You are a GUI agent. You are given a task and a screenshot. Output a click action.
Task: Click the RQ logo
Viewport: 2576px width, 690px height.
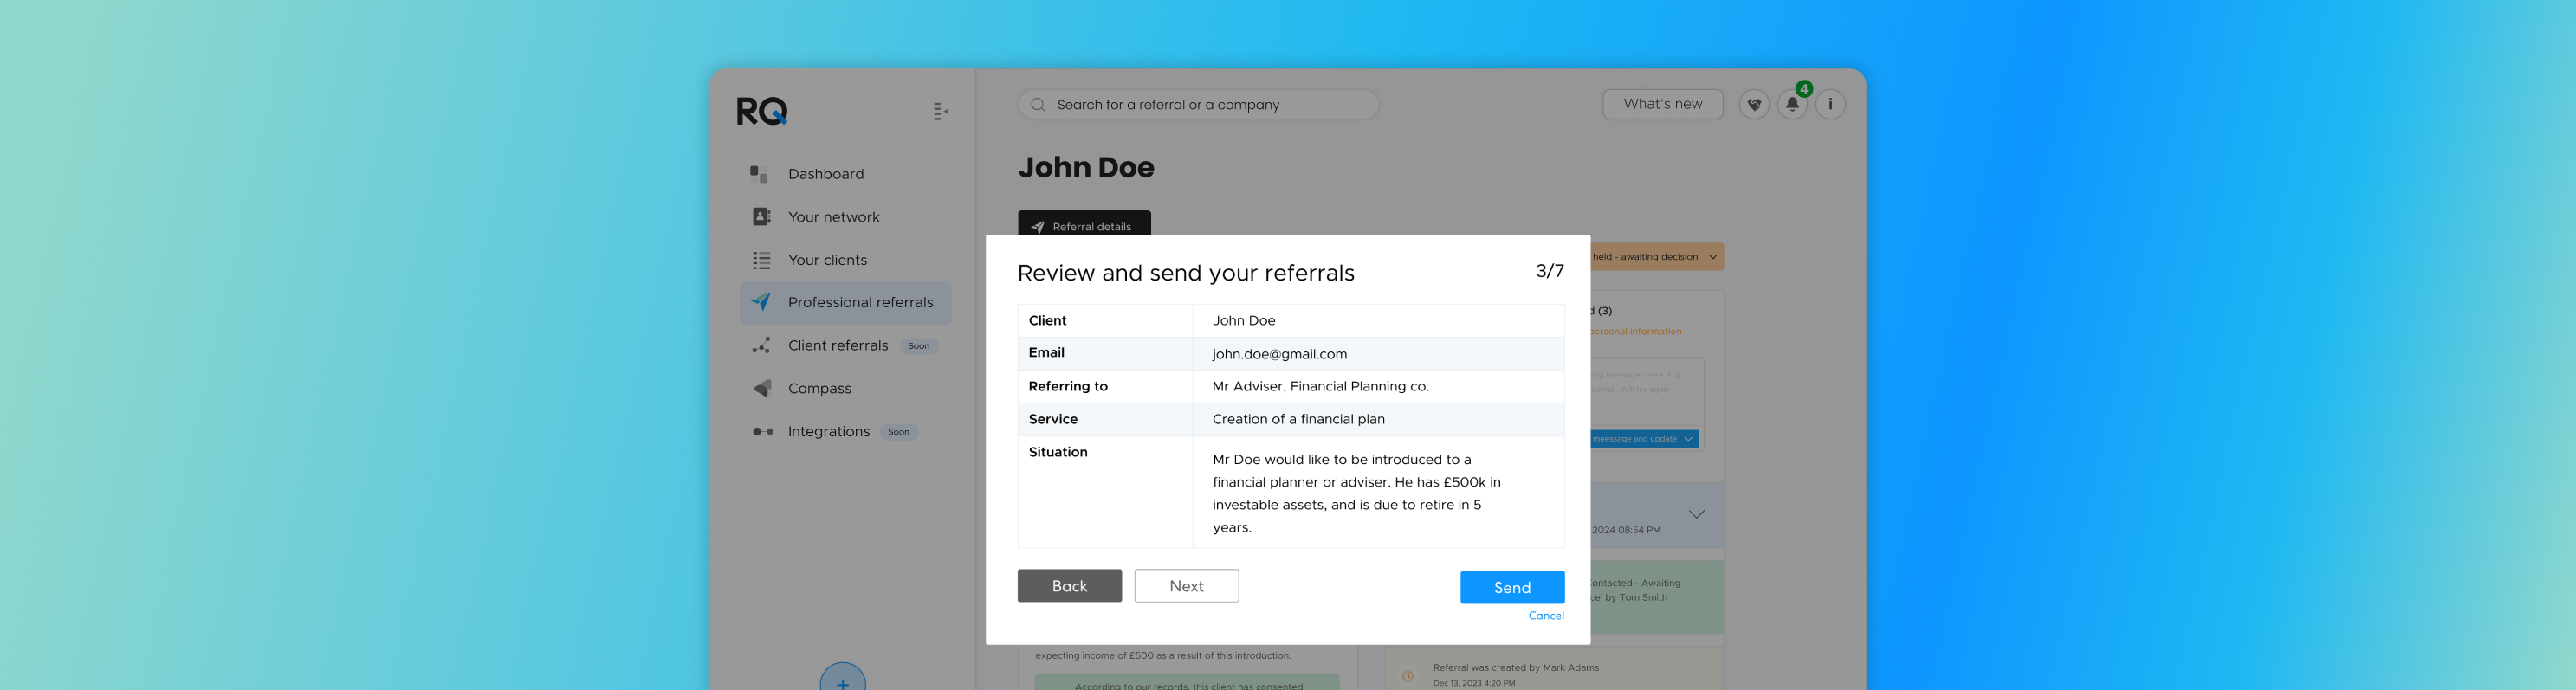762,111
